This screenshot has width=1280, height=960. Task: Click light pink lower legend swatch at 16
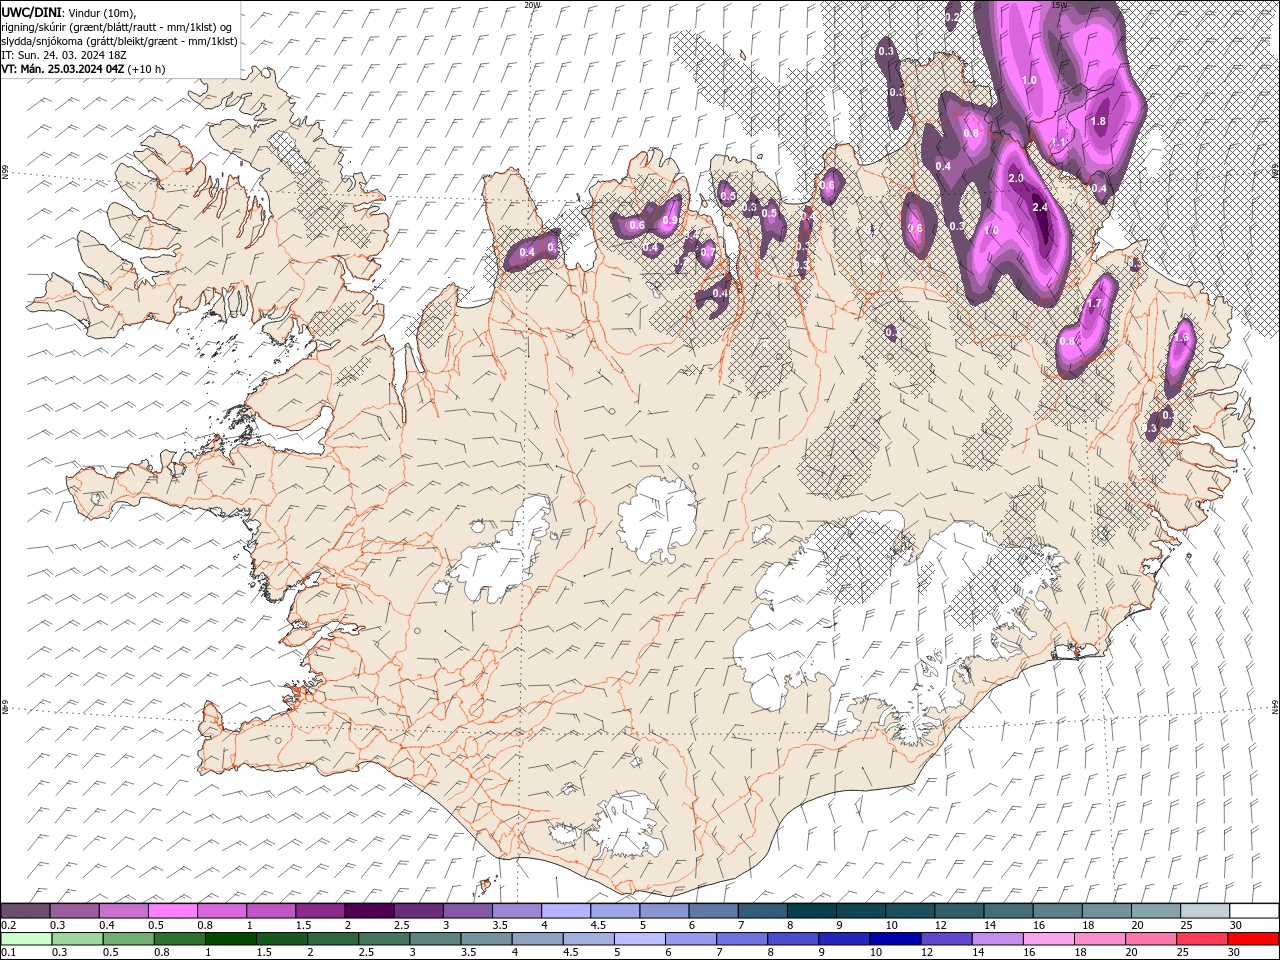pos(1048,939)
